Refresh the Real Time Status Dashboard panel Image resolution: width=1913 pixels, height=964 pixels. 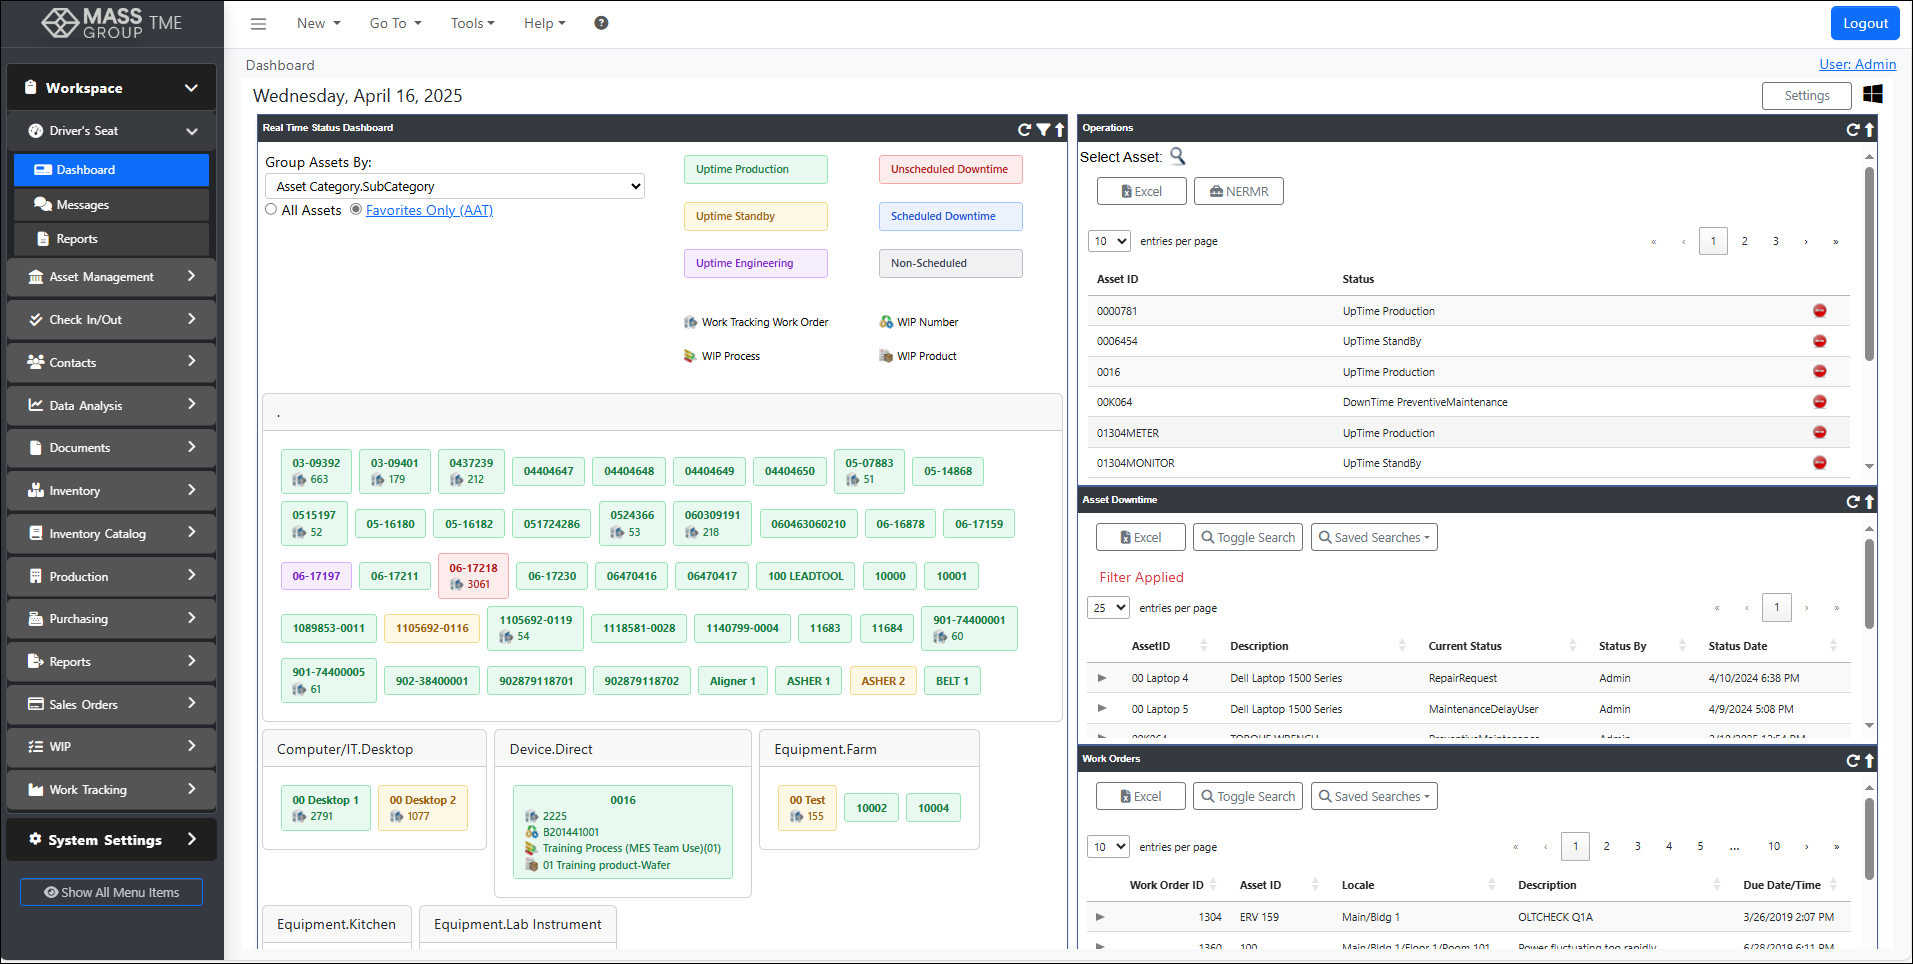(x=1024, y=129)
